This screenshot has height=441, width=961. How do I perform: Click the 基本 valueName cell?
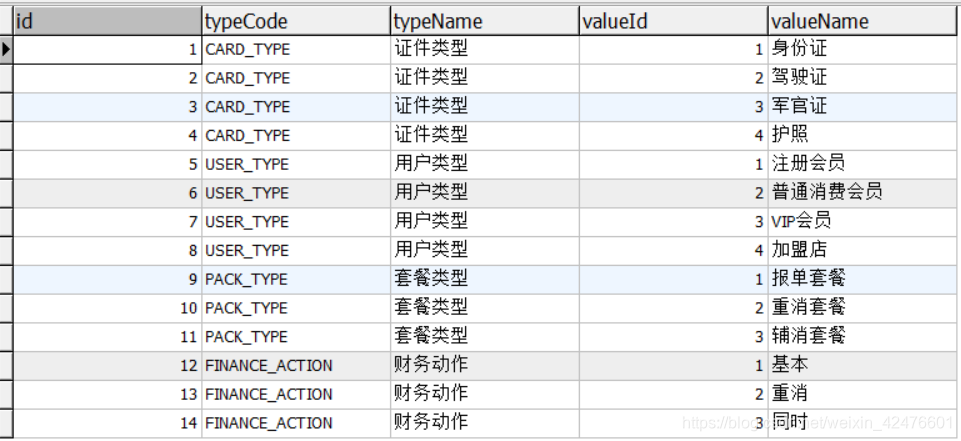(862, 366)
